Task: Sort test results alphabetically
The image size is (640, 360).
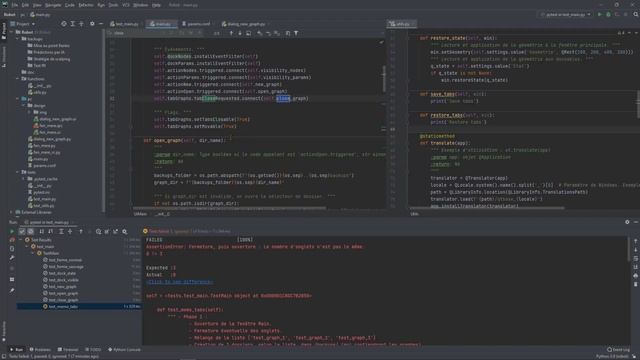Action: 41,231
